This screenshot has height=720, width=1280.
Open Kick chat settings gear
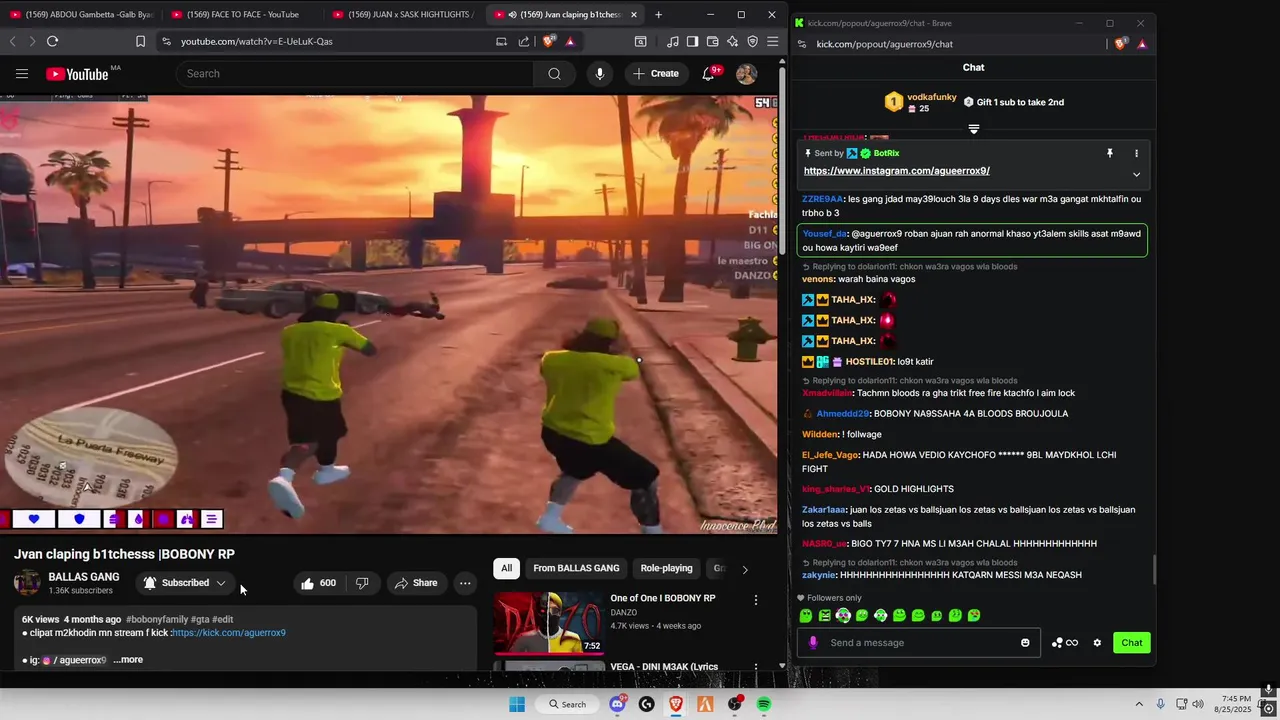click(x=1097, y=642)
